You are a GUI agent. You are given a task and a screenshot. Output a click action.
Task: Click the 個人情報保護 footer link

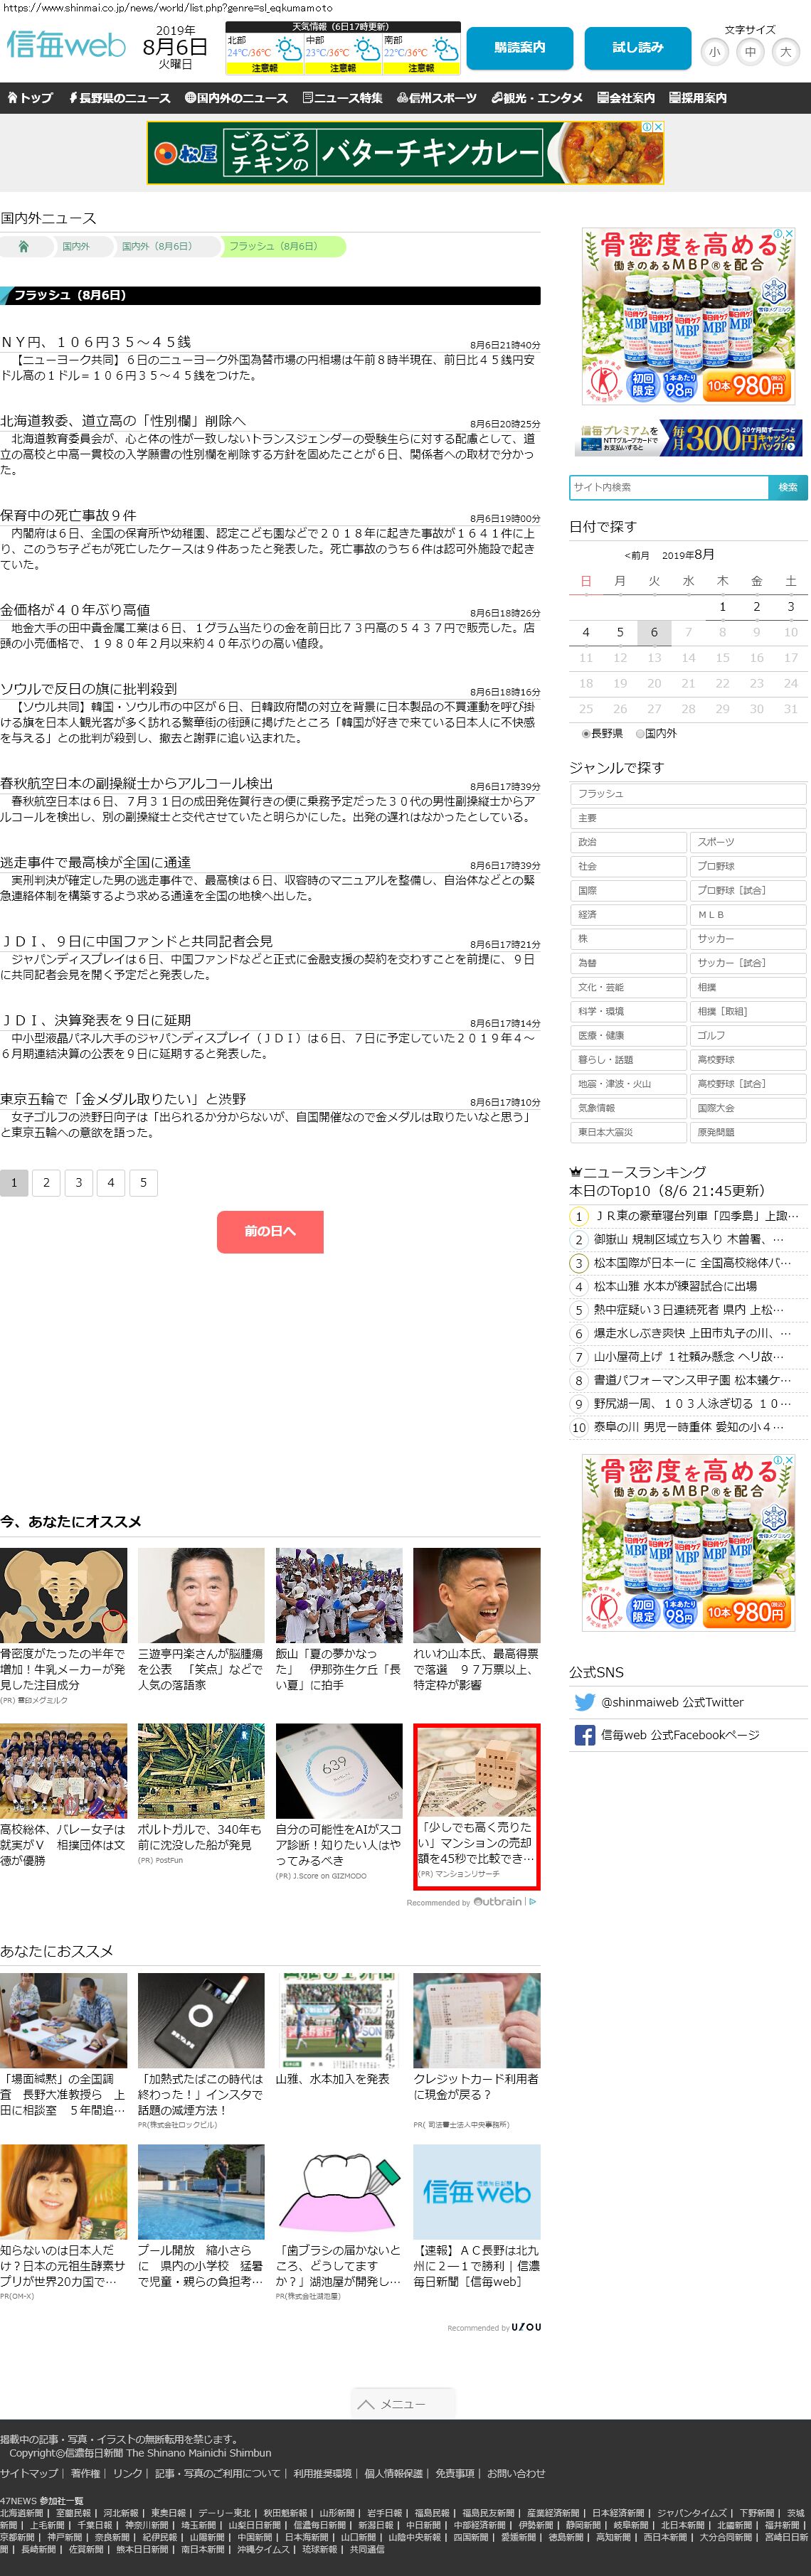coord(393,2473)
